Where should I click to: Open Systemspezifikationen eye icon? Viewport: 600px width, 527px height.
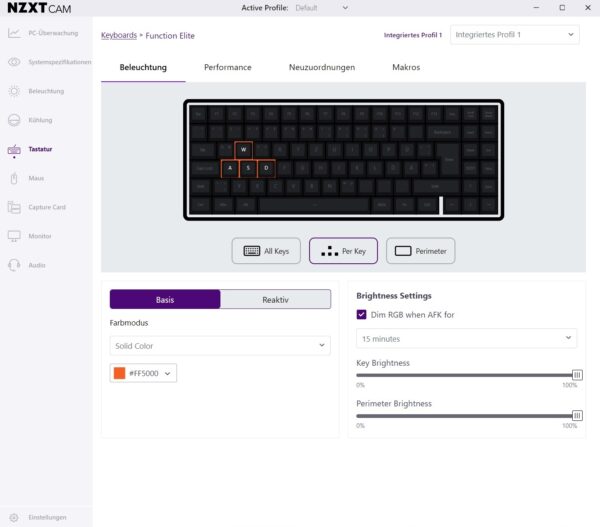[14, 62]
